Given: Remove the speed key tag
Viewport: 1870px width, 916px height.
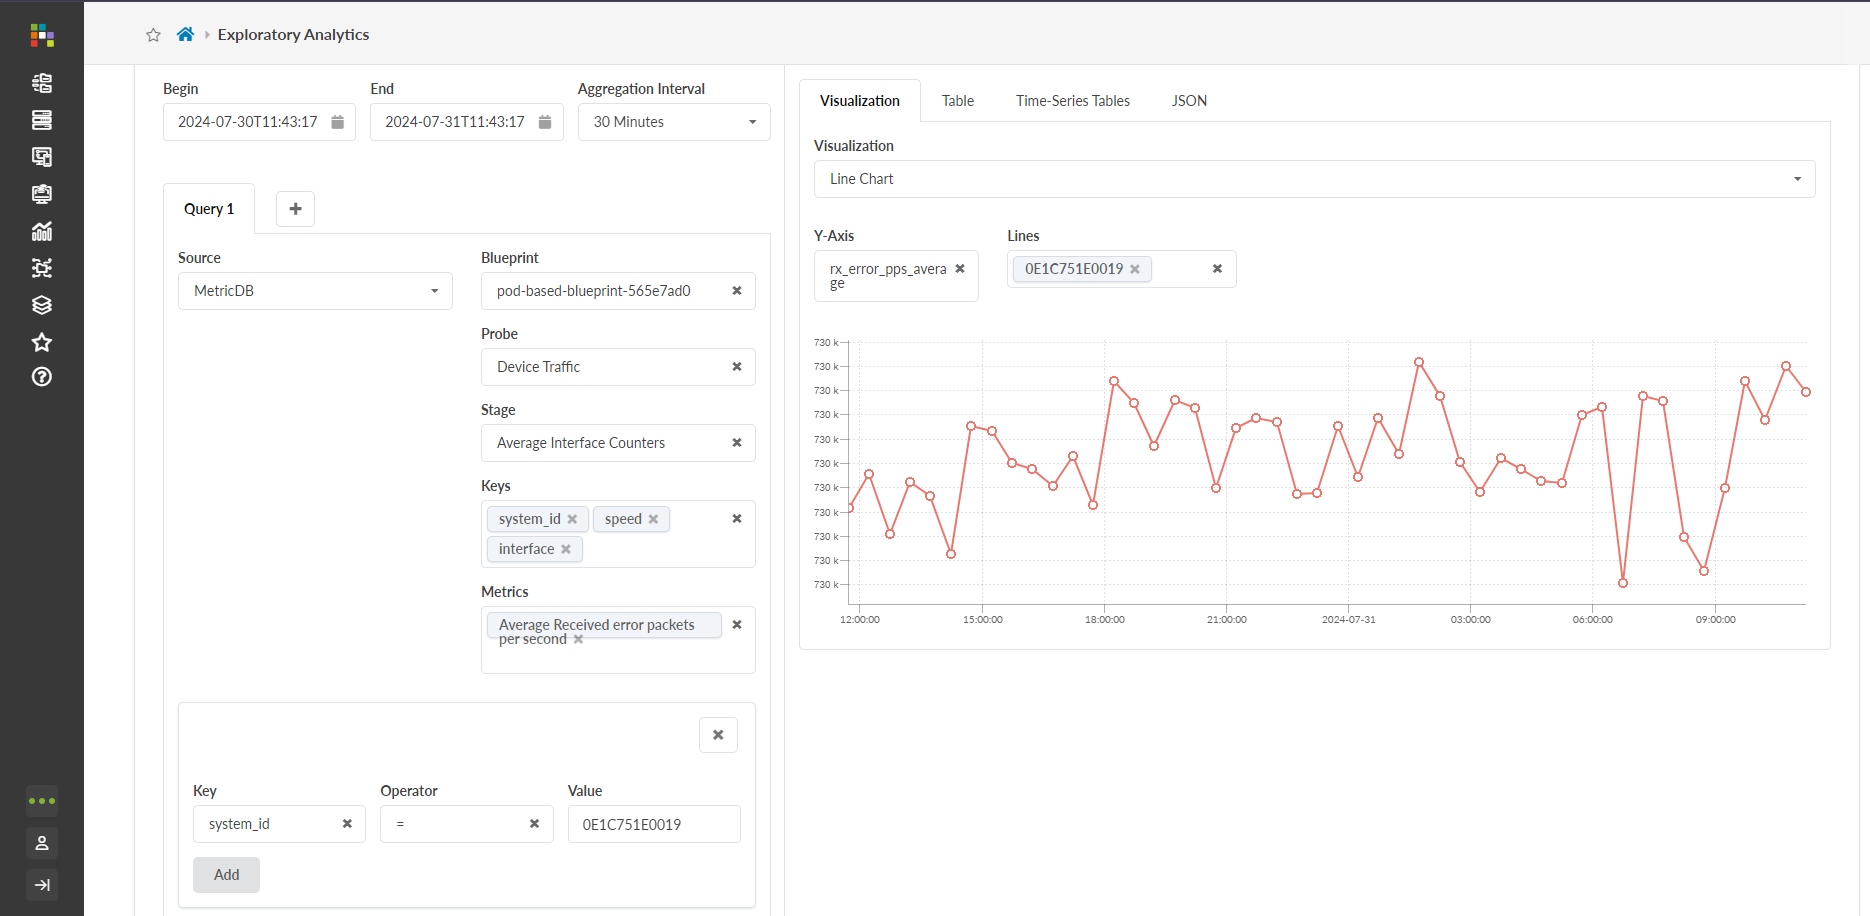Looking at the screenshot, I should pos(653,519).
